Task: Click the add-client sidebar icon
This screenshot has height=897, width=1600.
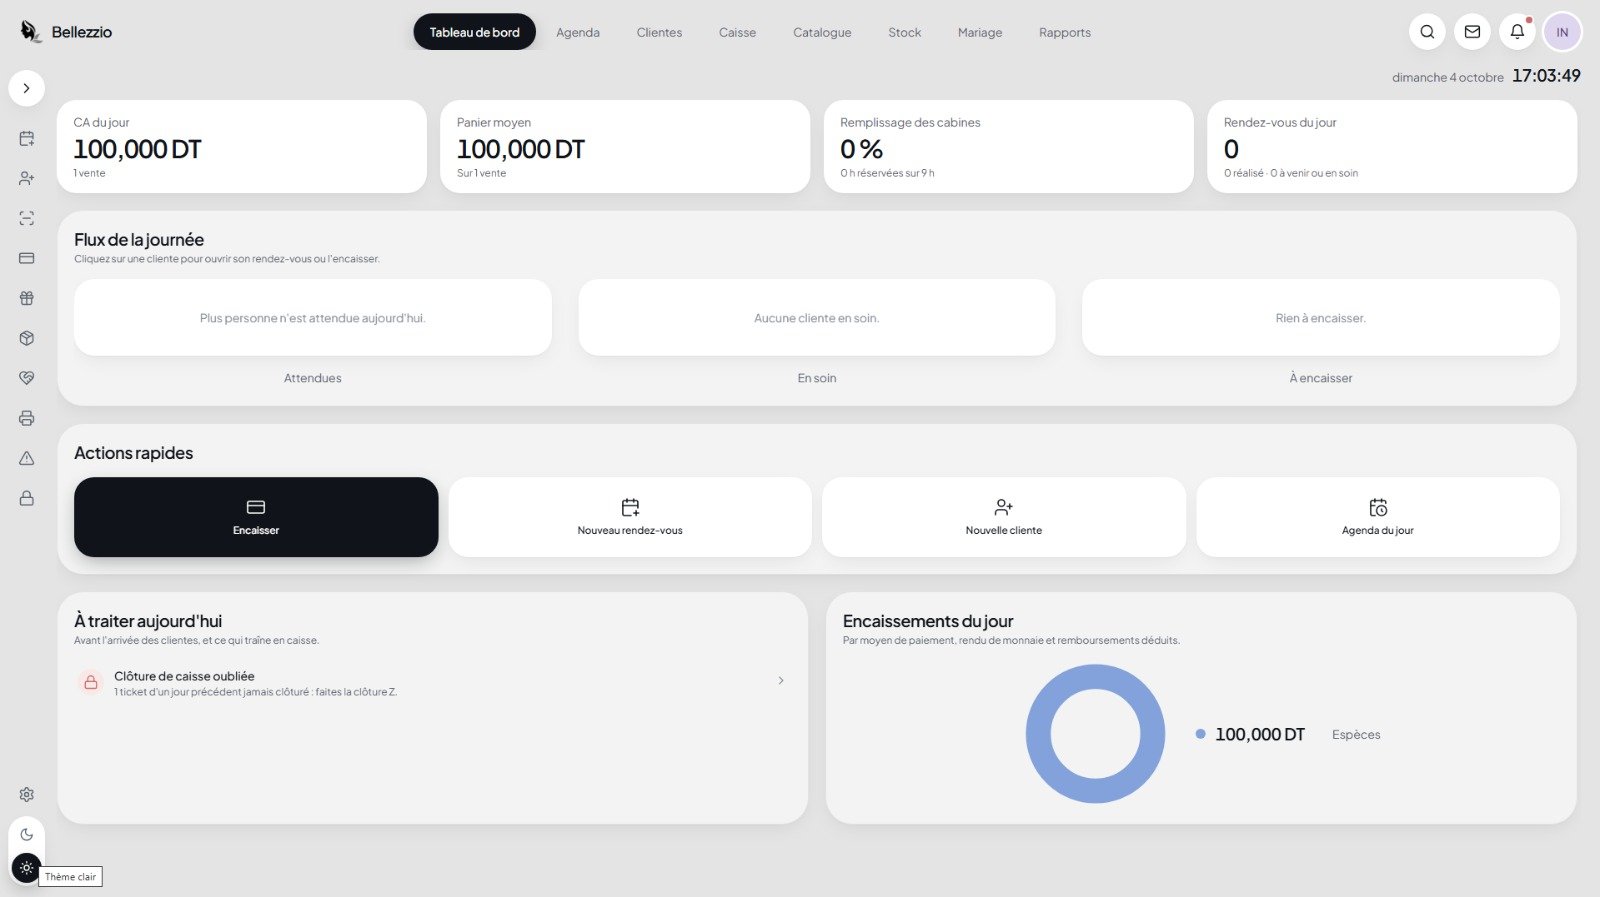Action: coord(27,178)
